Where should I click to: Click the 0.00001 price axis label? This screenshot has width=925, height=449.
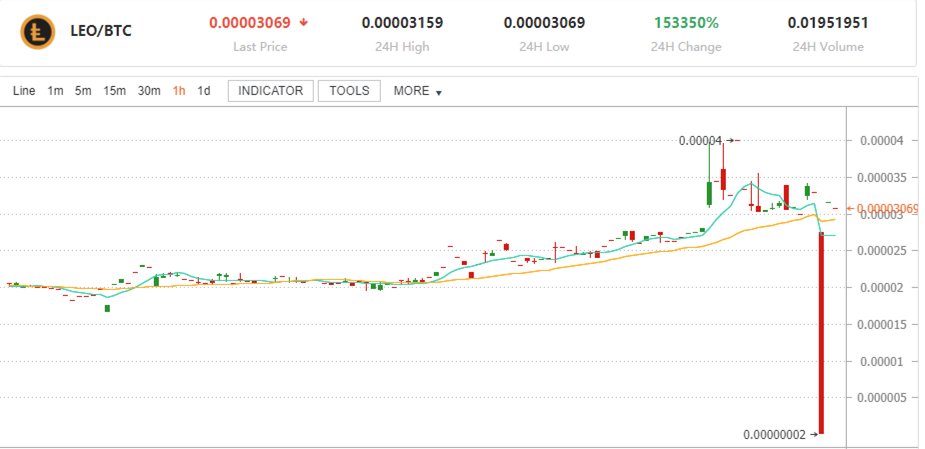pyautogui.click(x=882, y=361)
